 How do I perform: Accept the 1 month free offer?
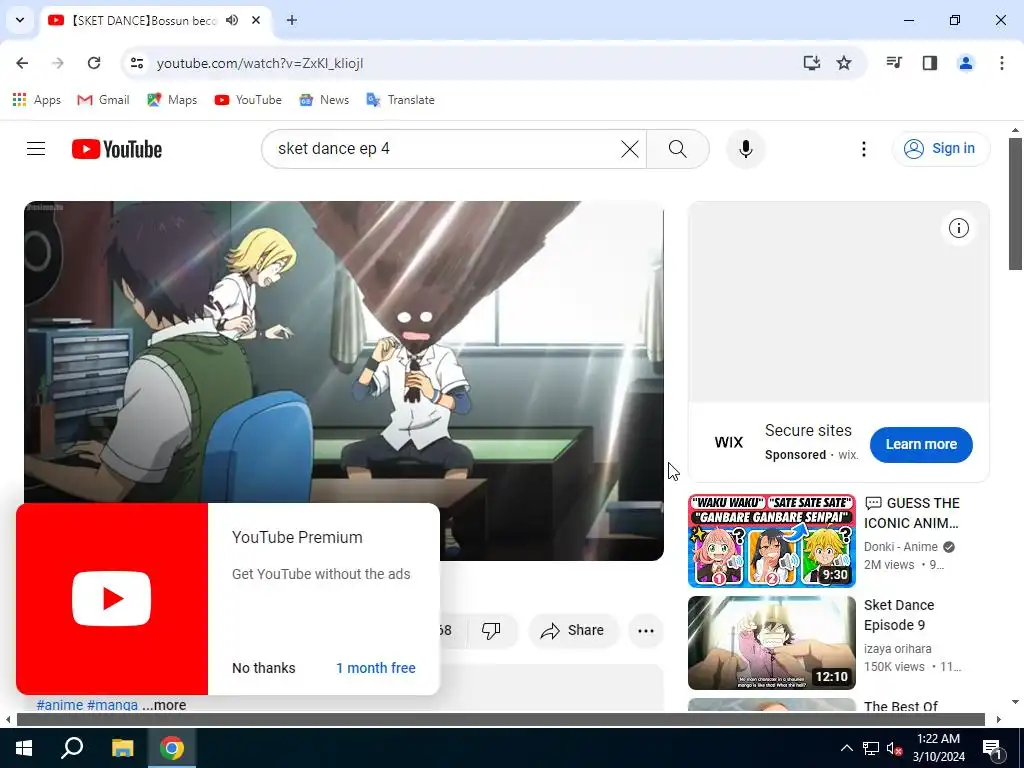tap(376, 668)
